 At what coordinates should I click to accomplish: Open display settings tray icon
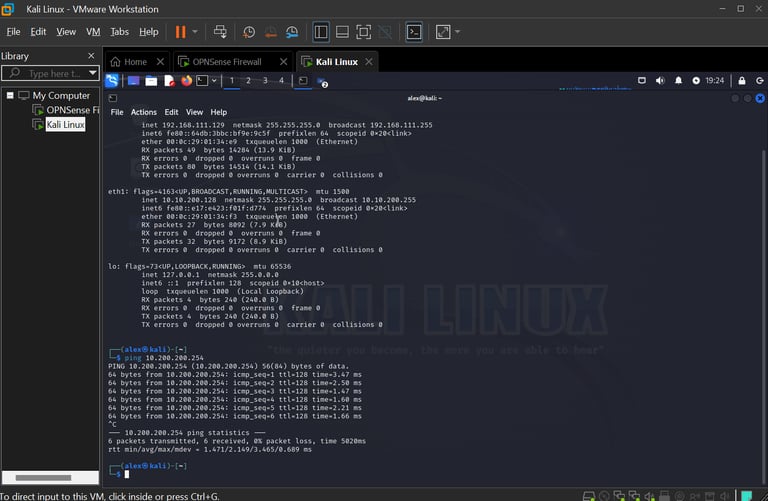coord(642,80)
